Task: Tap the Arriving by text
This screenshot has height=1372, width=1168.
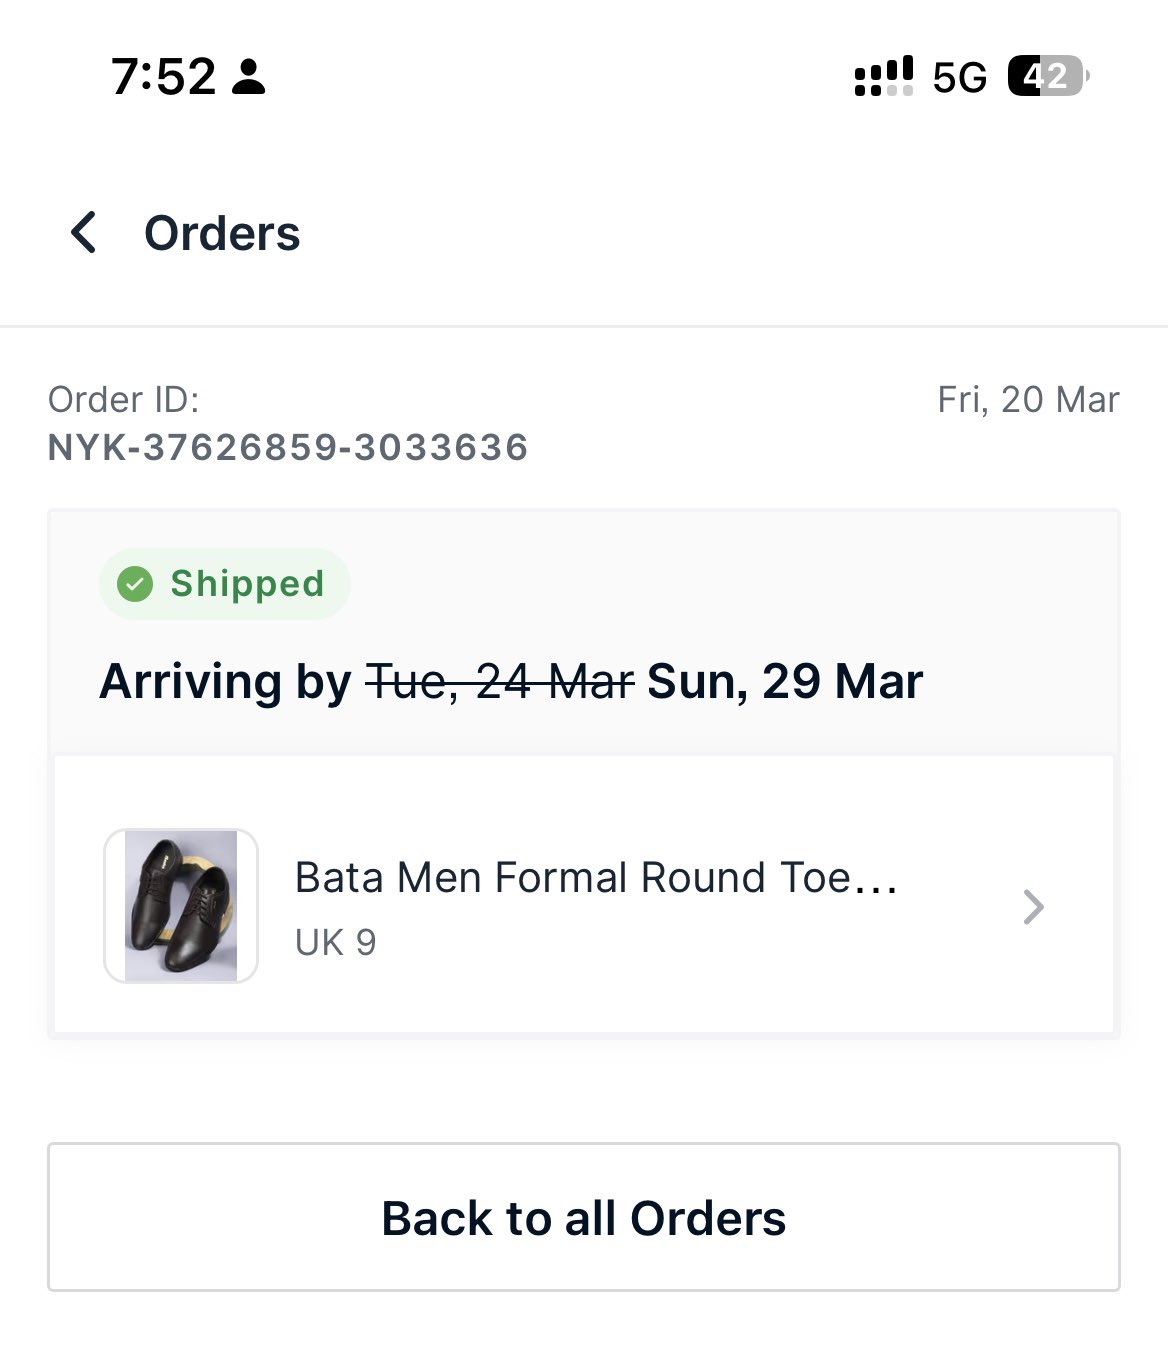Action: pos(225,682)
